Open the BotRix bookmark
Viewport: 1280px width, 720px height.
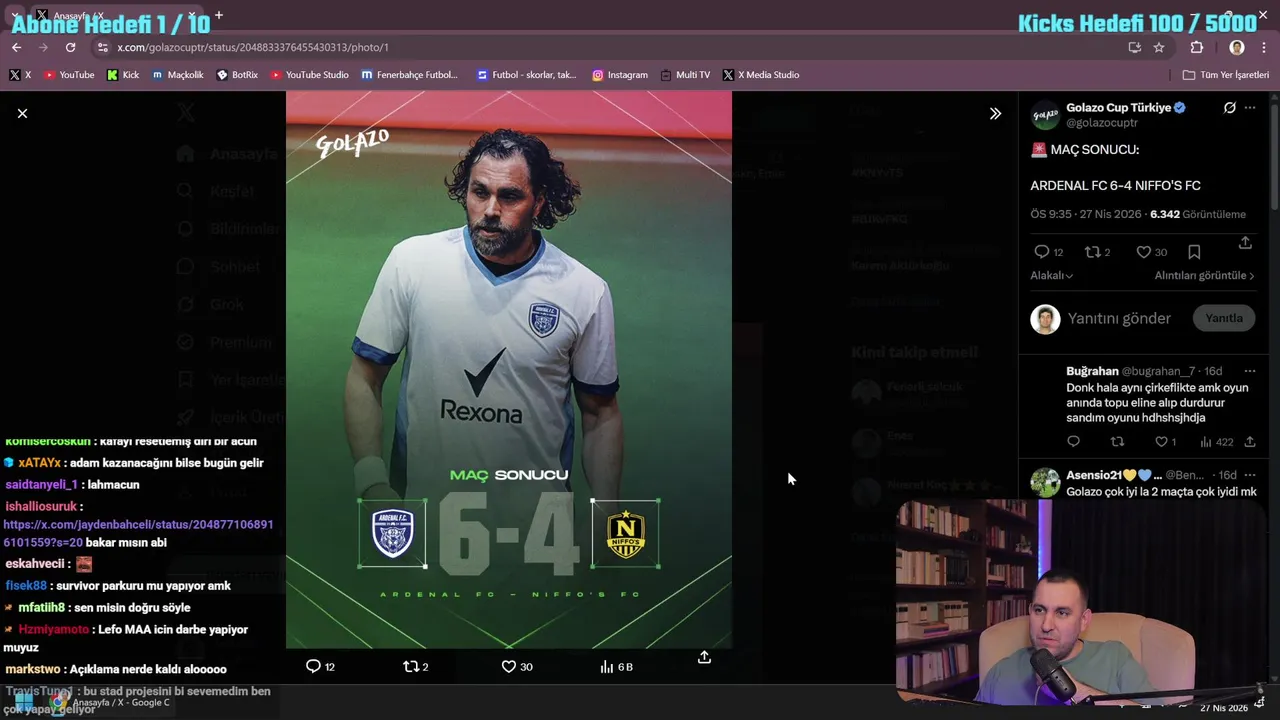[x=237, y=75]
